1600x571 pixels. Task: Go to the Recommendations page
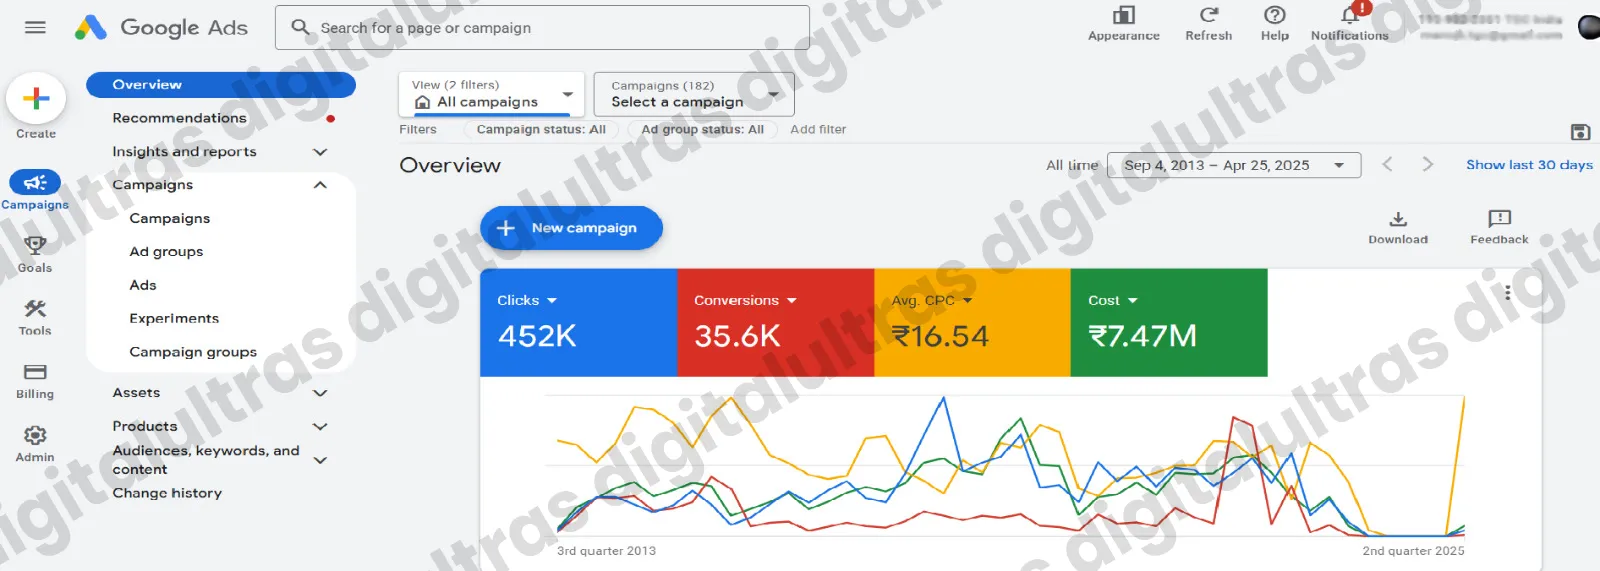[179, 118]
